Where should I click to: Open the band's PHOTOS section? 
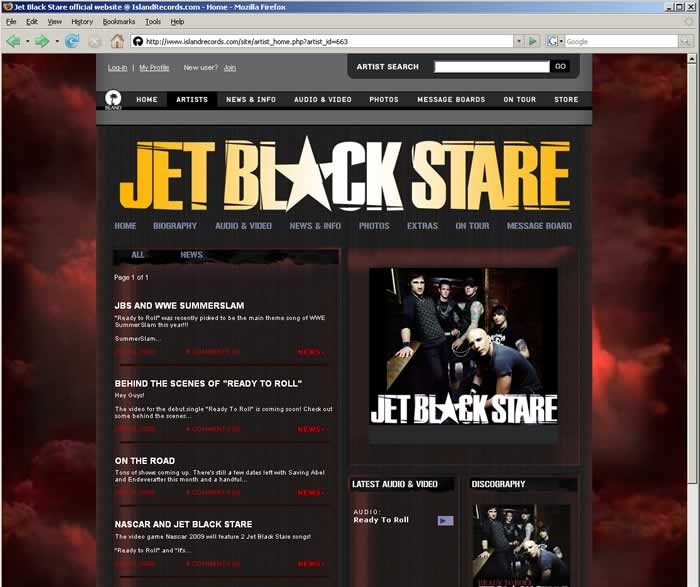tap(374, 226)
